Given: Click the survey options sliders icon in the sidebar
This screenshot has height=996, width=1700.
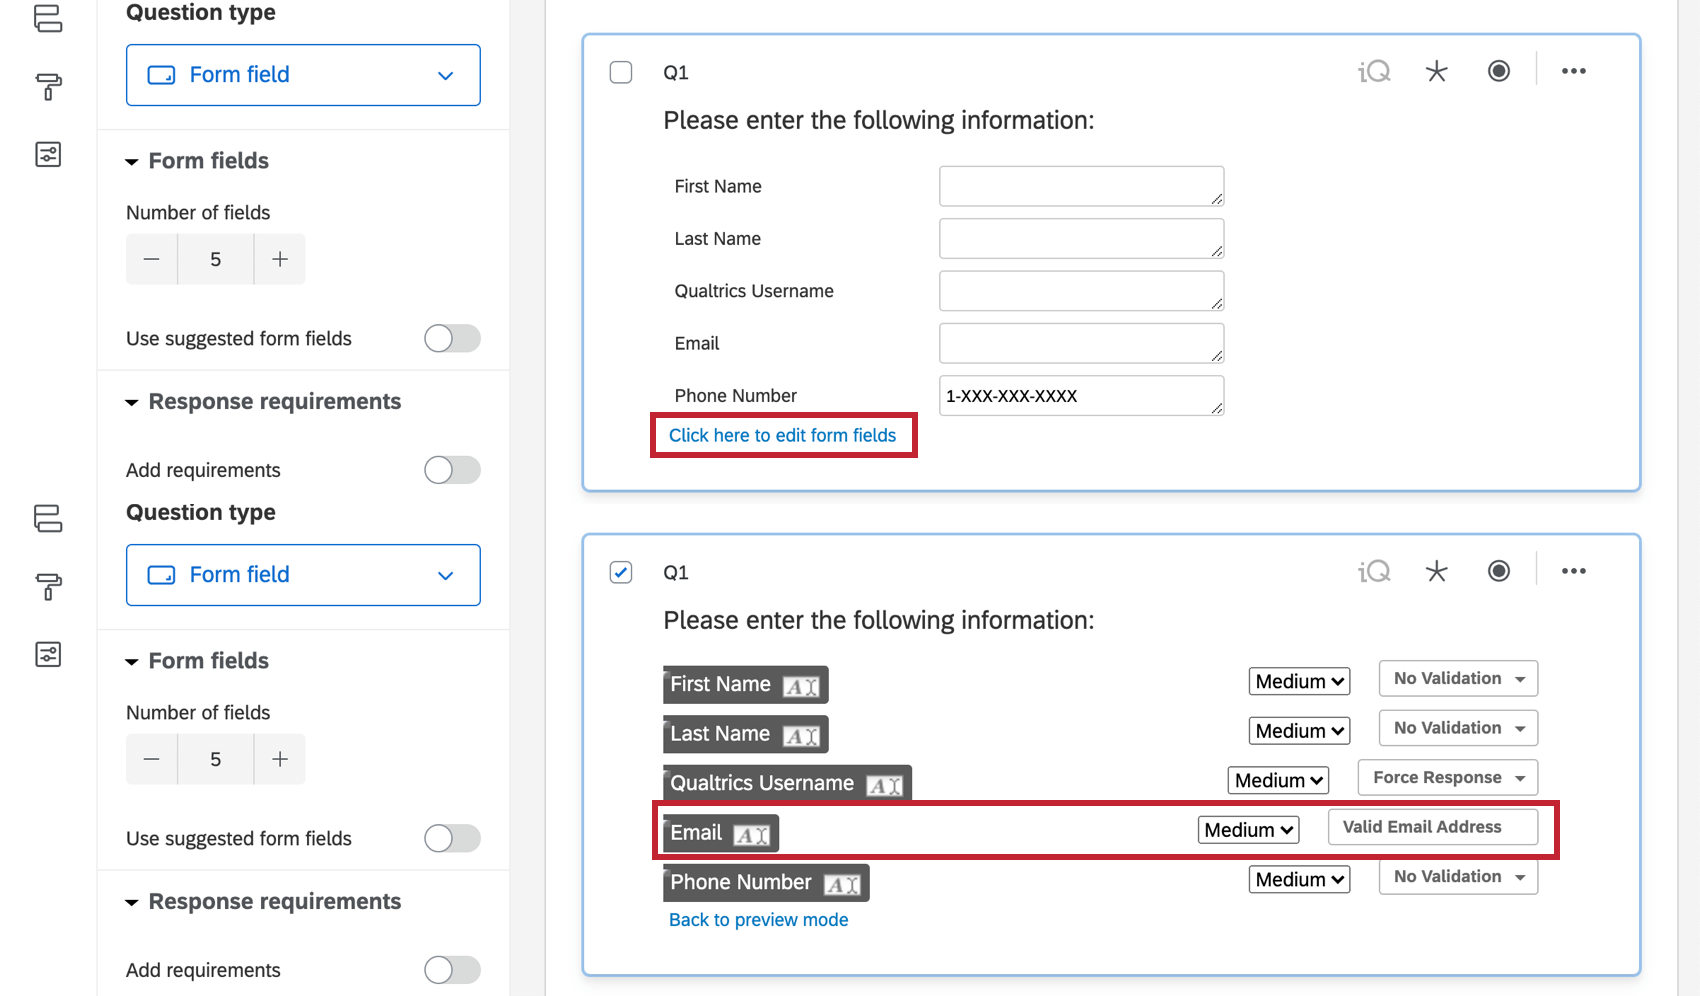Looking at the screenshot, I should click(47, 154).
